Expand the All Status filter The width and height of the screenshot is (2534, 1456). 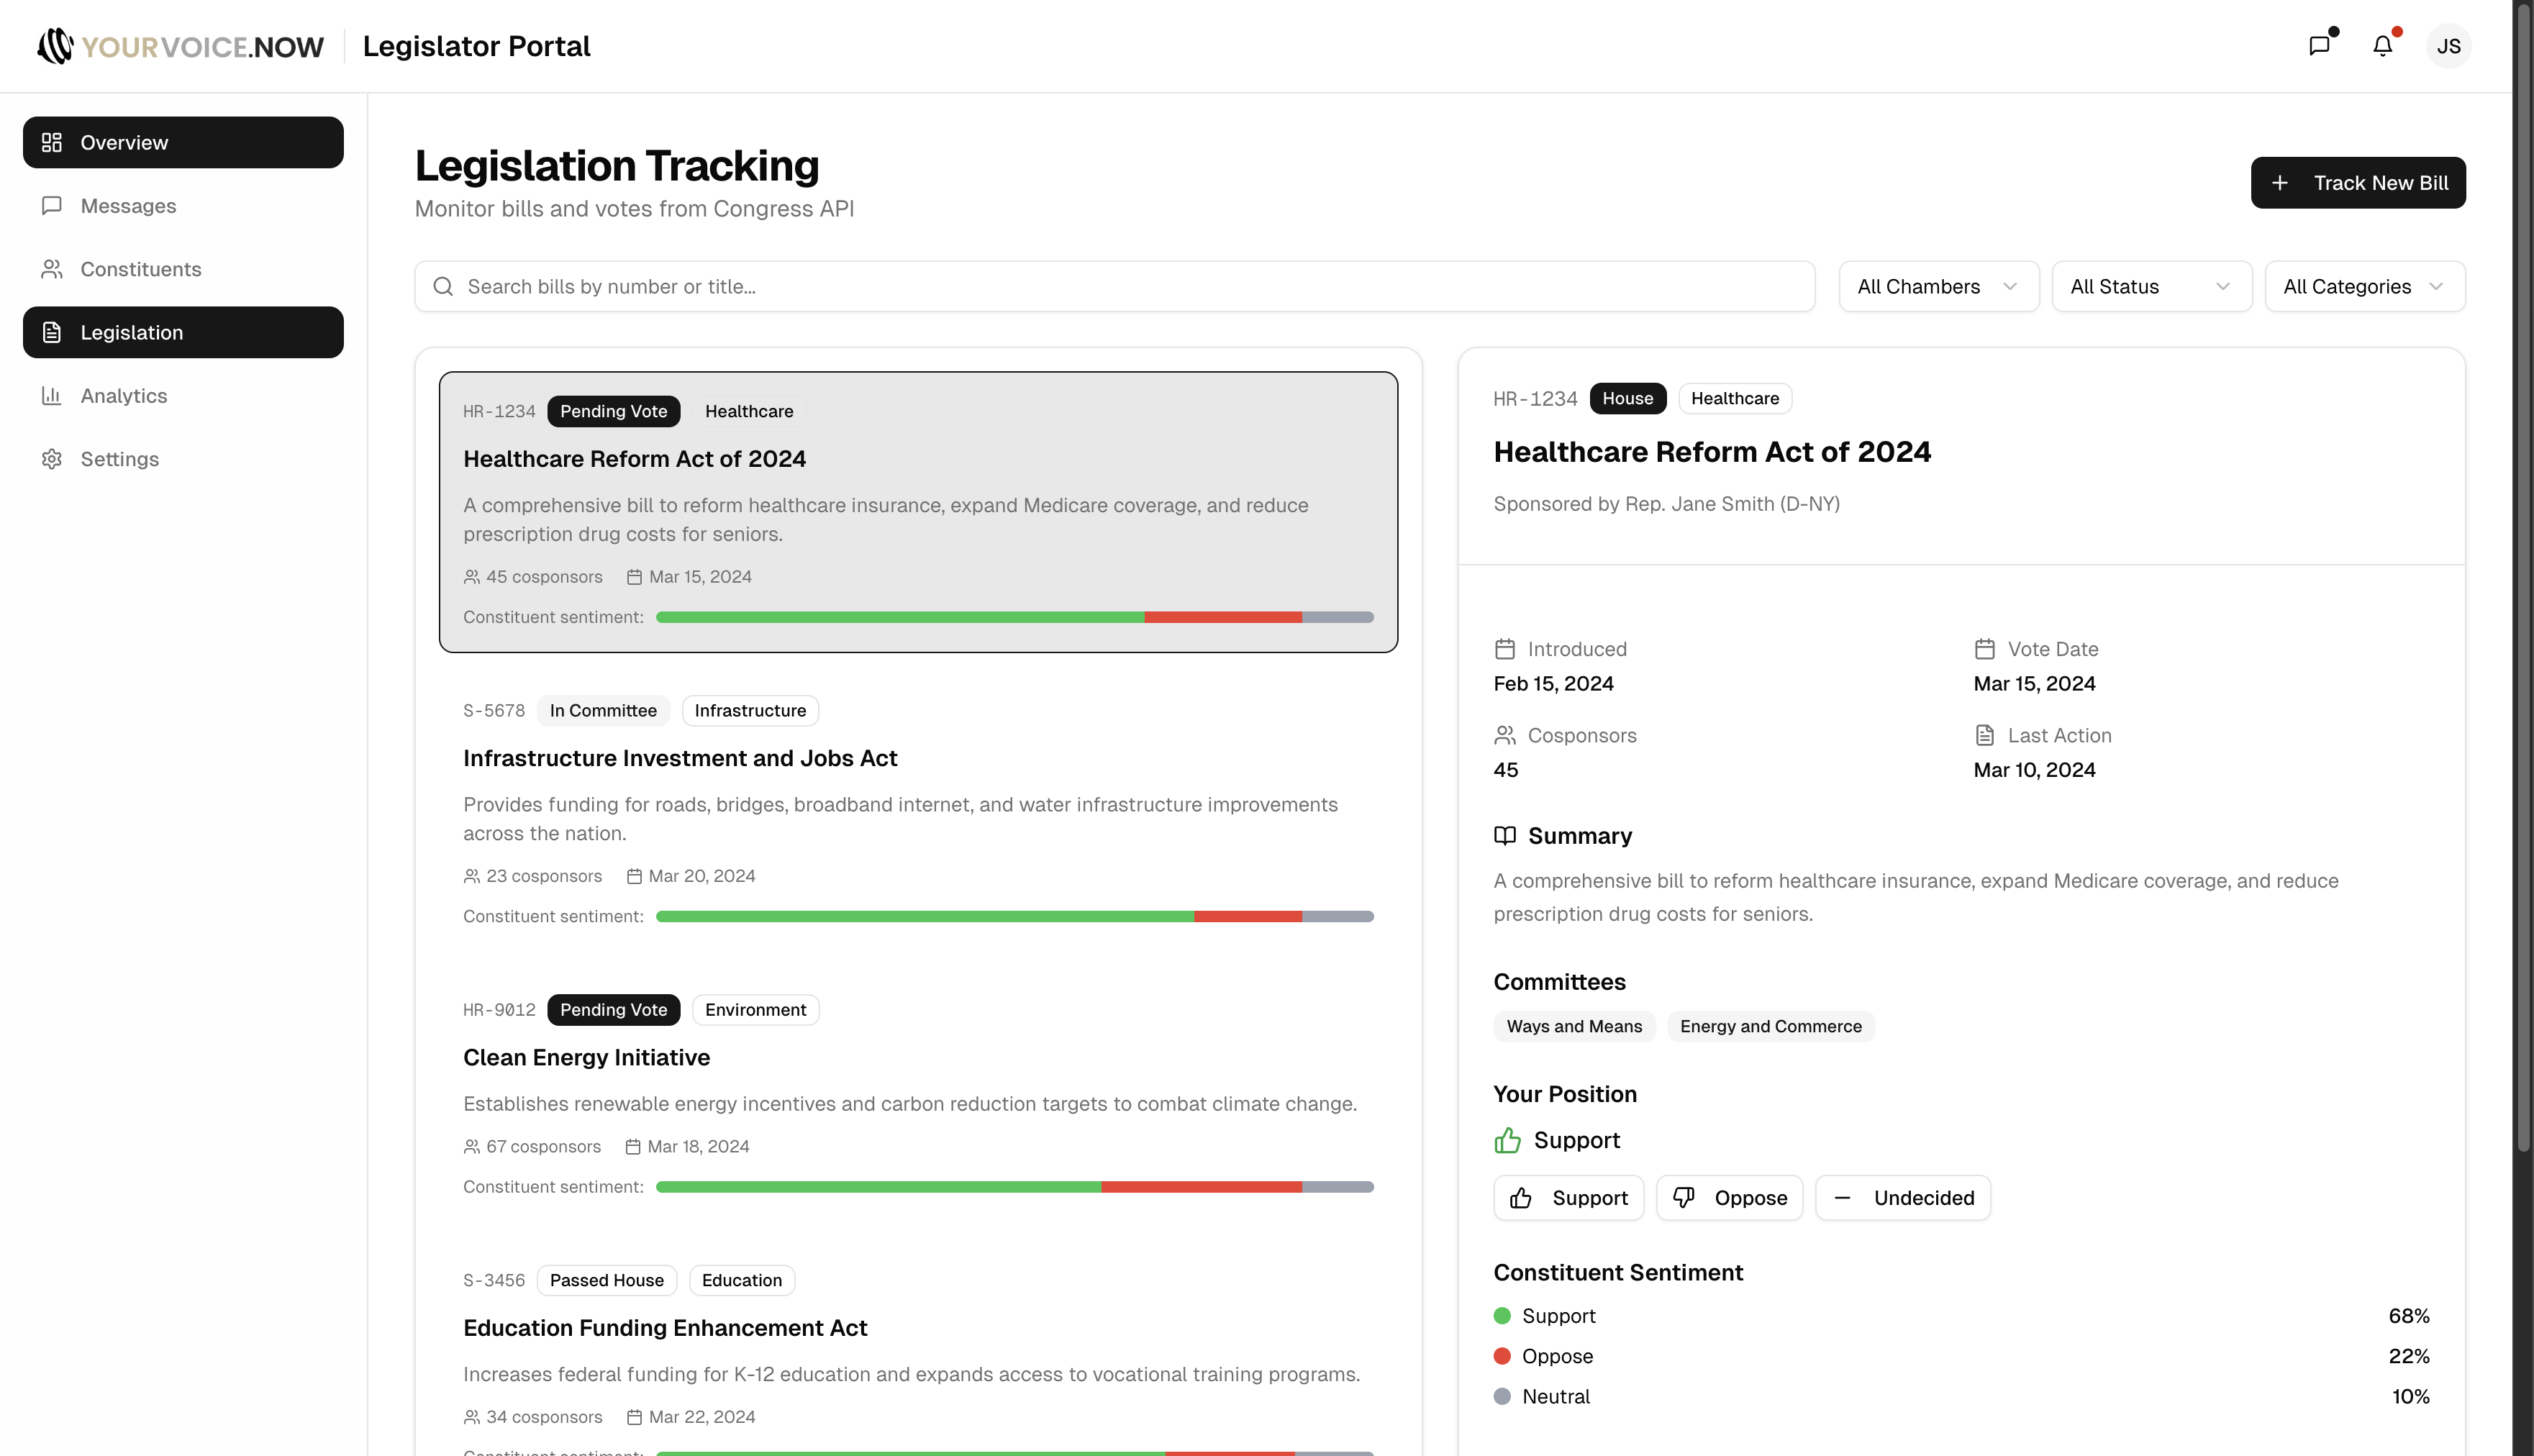click(x=2151, y=286)
